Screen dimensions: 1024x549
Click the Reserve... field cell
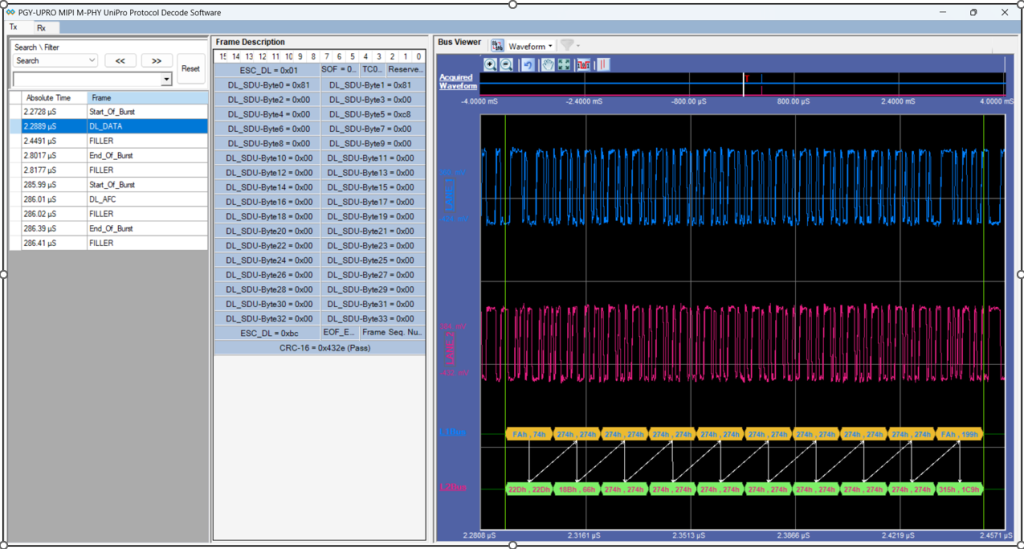[405, 69]
